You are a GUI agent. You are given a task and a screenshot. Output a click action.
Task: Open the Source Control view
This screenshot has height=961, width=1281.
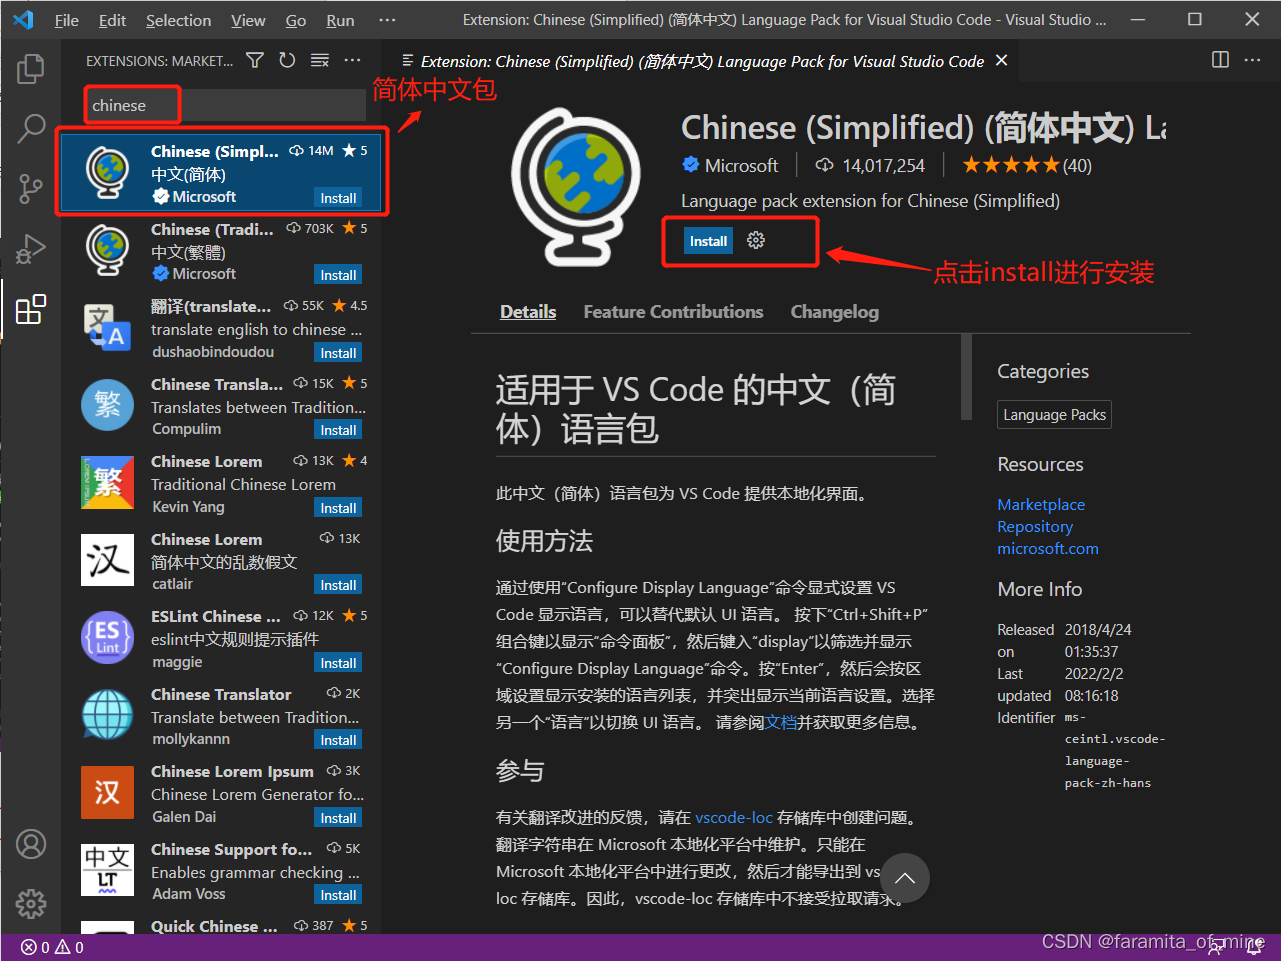(x=31, y=188)
